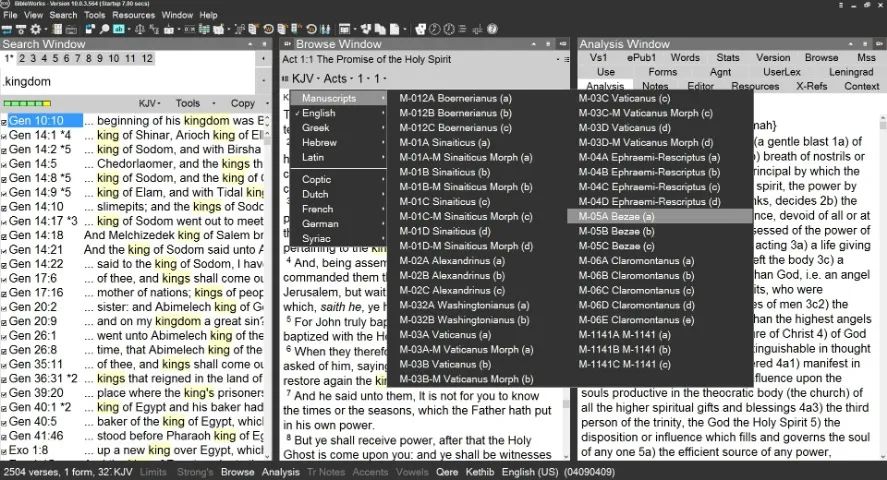Click Analysis button in status bar
The height and width of the screenshot is (480, 887).
281,472
